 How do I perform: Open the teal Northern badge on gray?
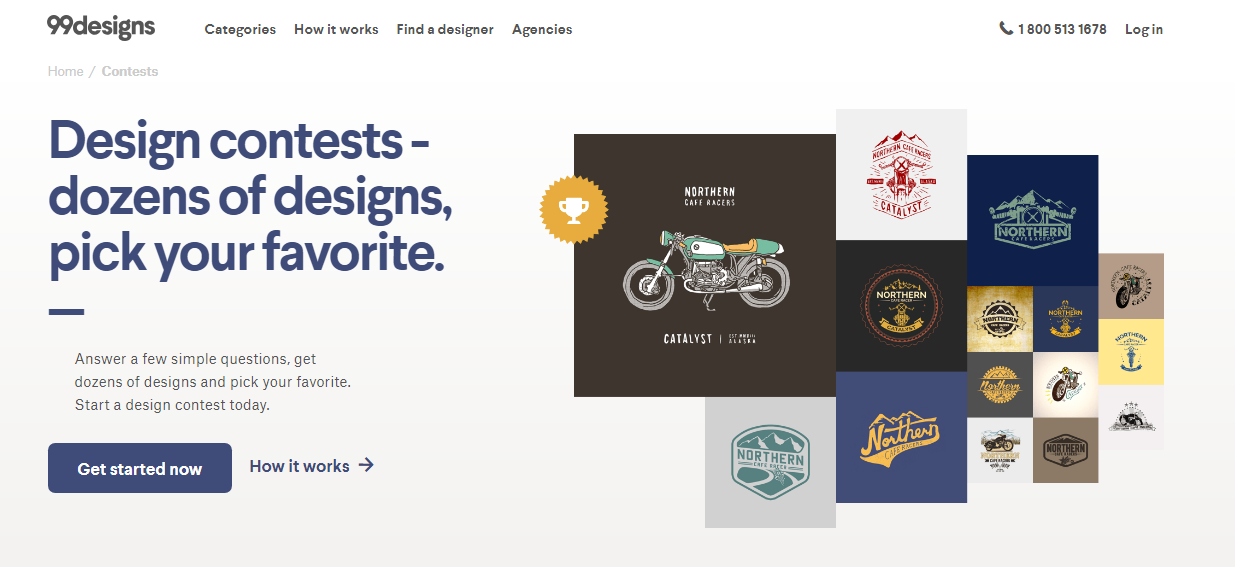(770, 462)
